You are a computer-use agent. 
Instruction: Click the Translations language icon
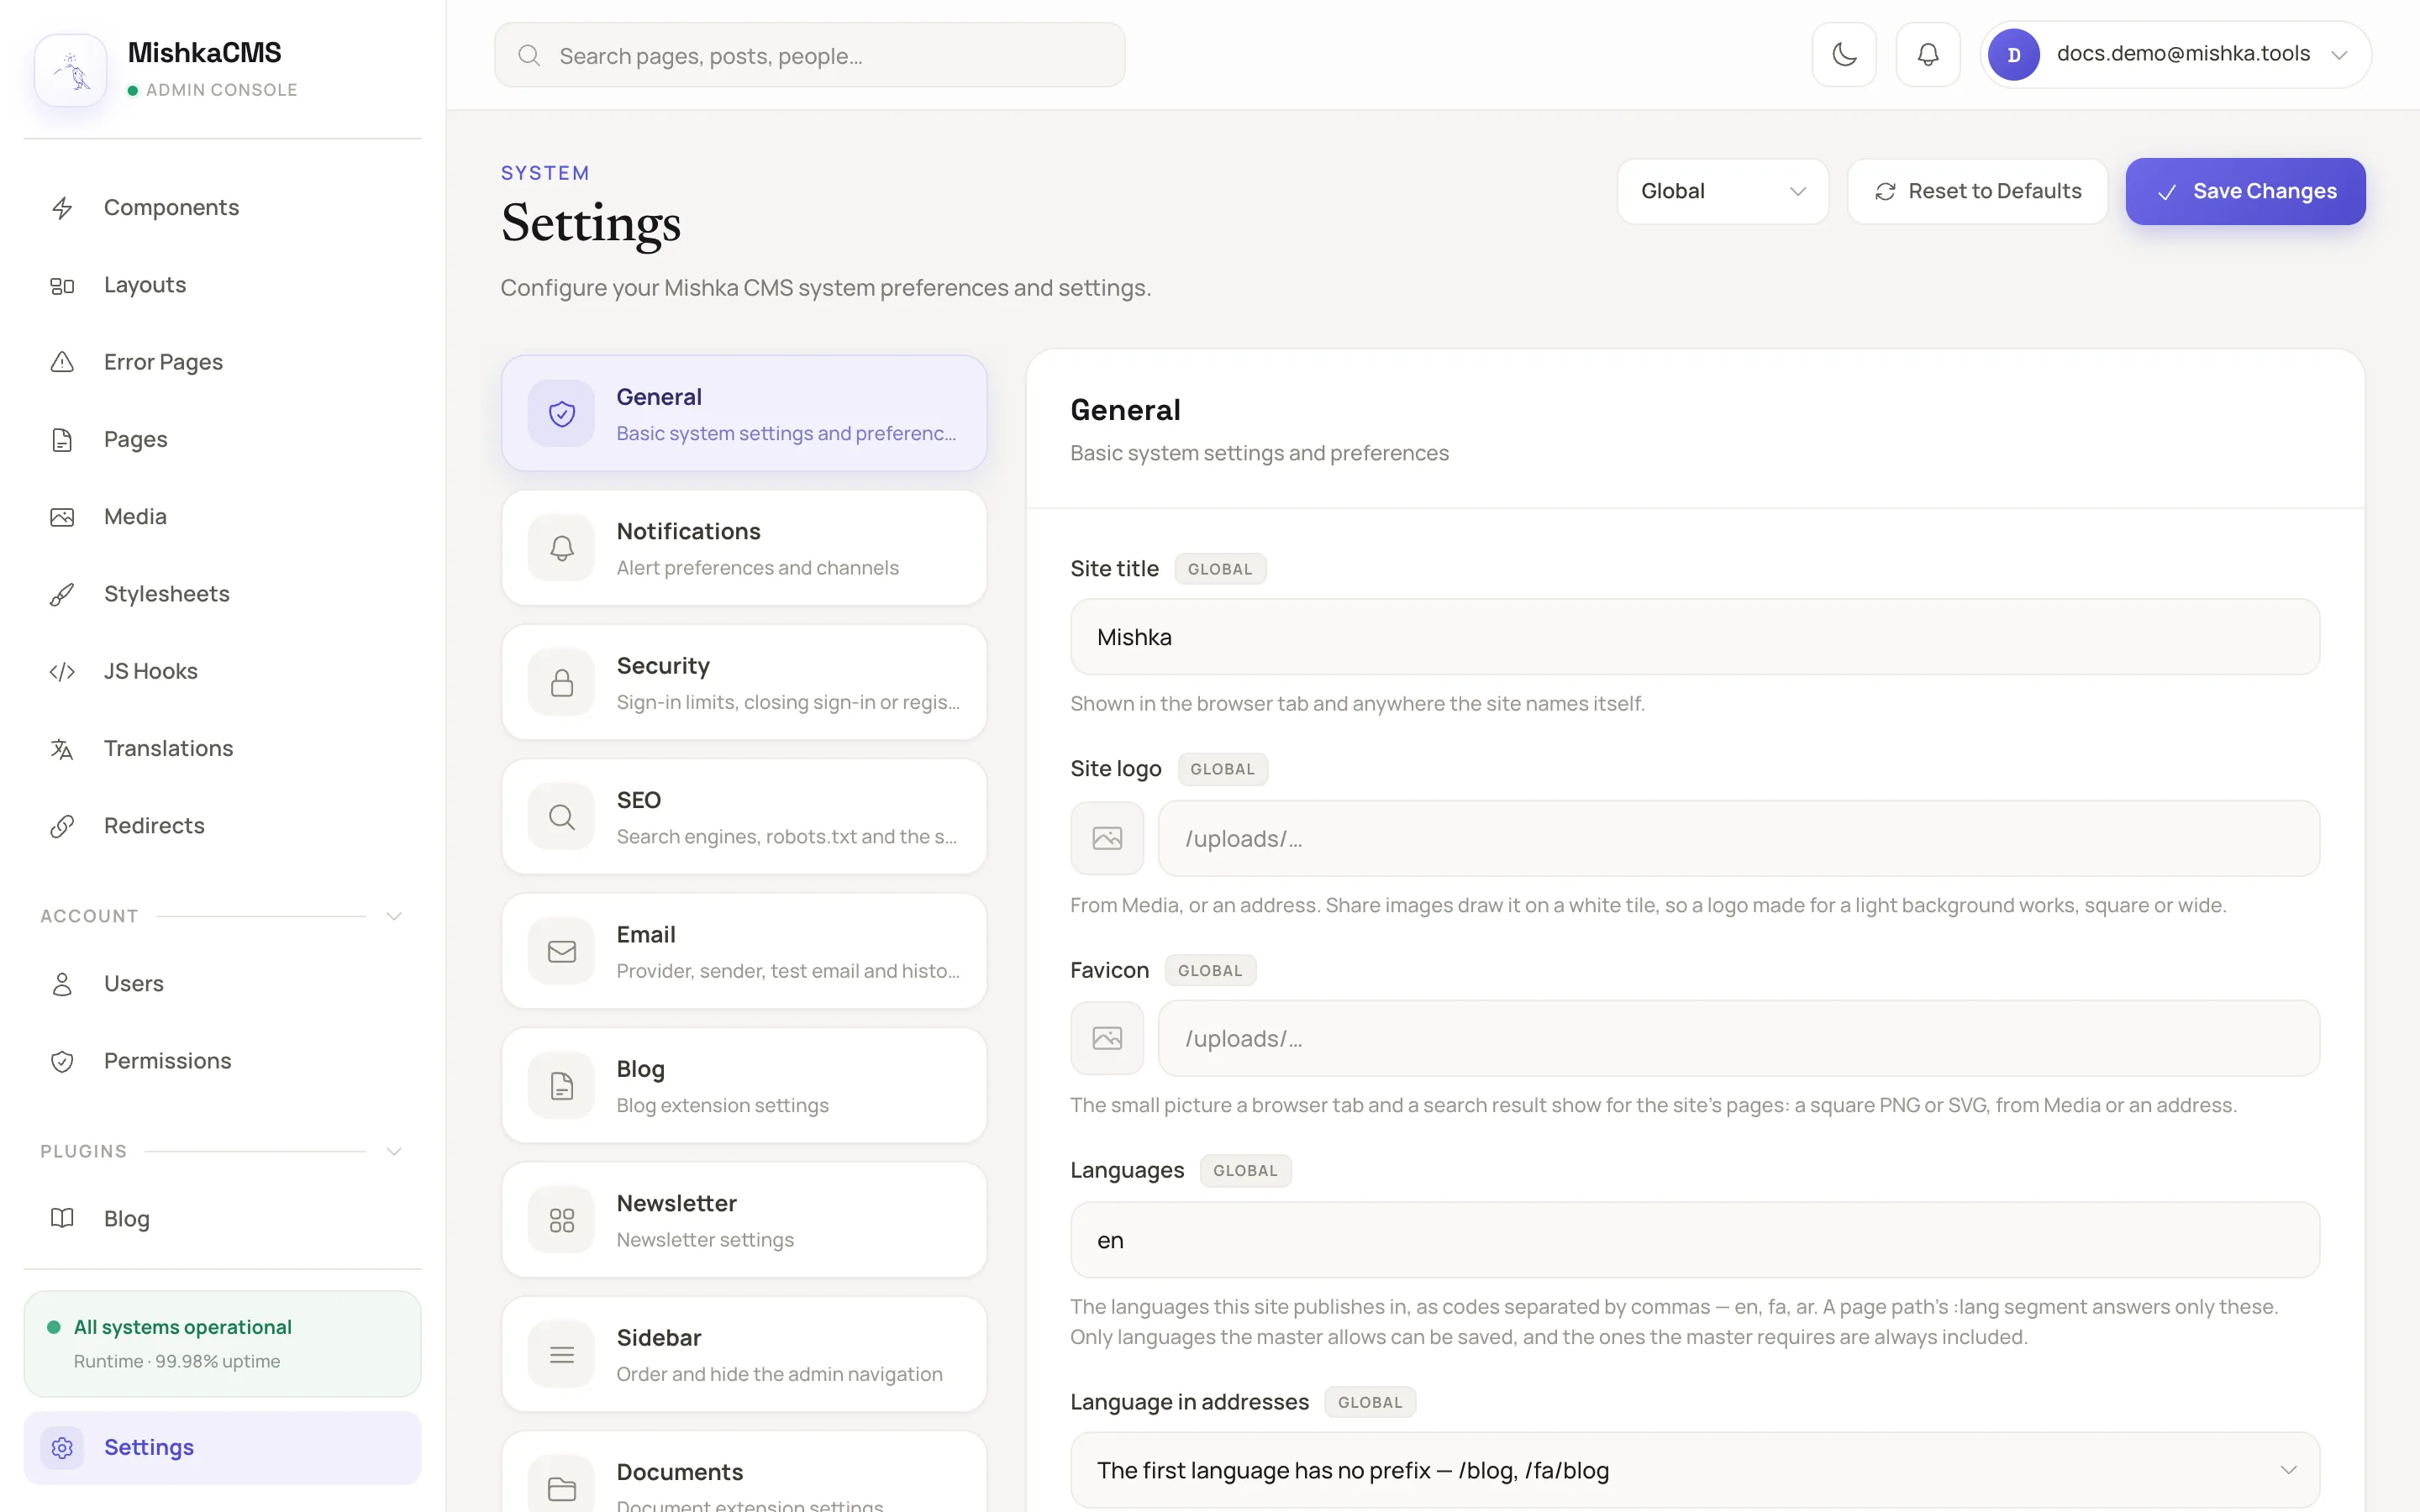coord(62,749)
